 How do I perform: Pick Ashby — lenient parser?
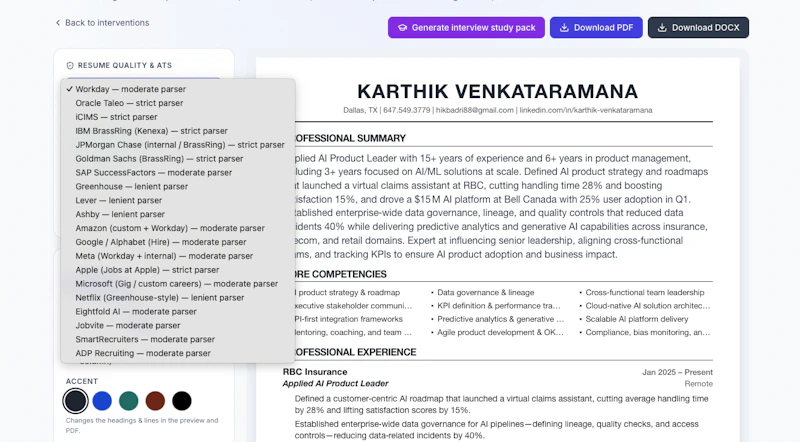pos(178,214)
